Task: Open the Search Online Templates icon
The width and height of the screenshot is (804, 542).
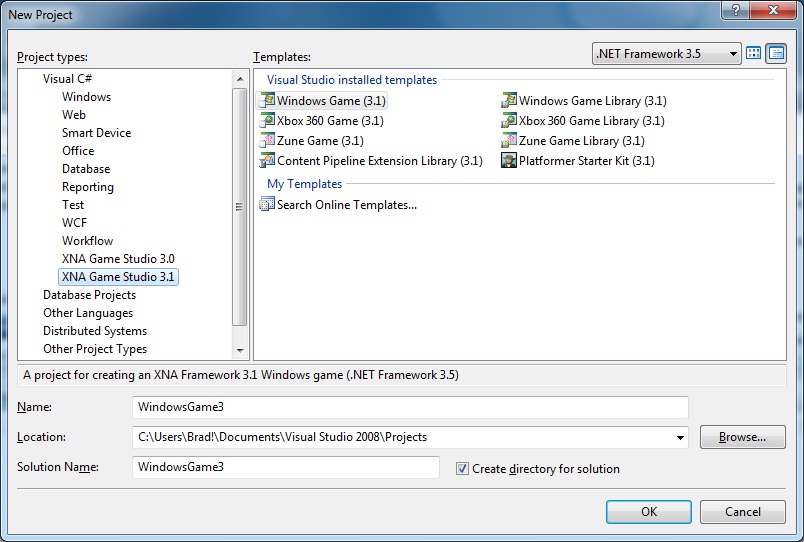Action: click(x=267, y=204)
